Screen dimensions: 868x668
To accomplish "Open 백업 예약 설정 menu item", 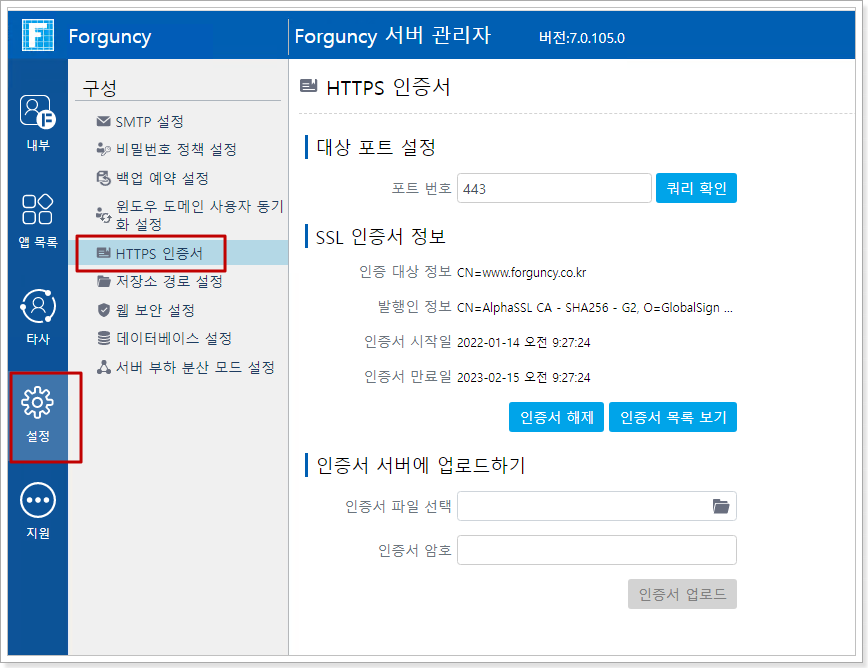I will pyautogui.click(x=161, y=178).
